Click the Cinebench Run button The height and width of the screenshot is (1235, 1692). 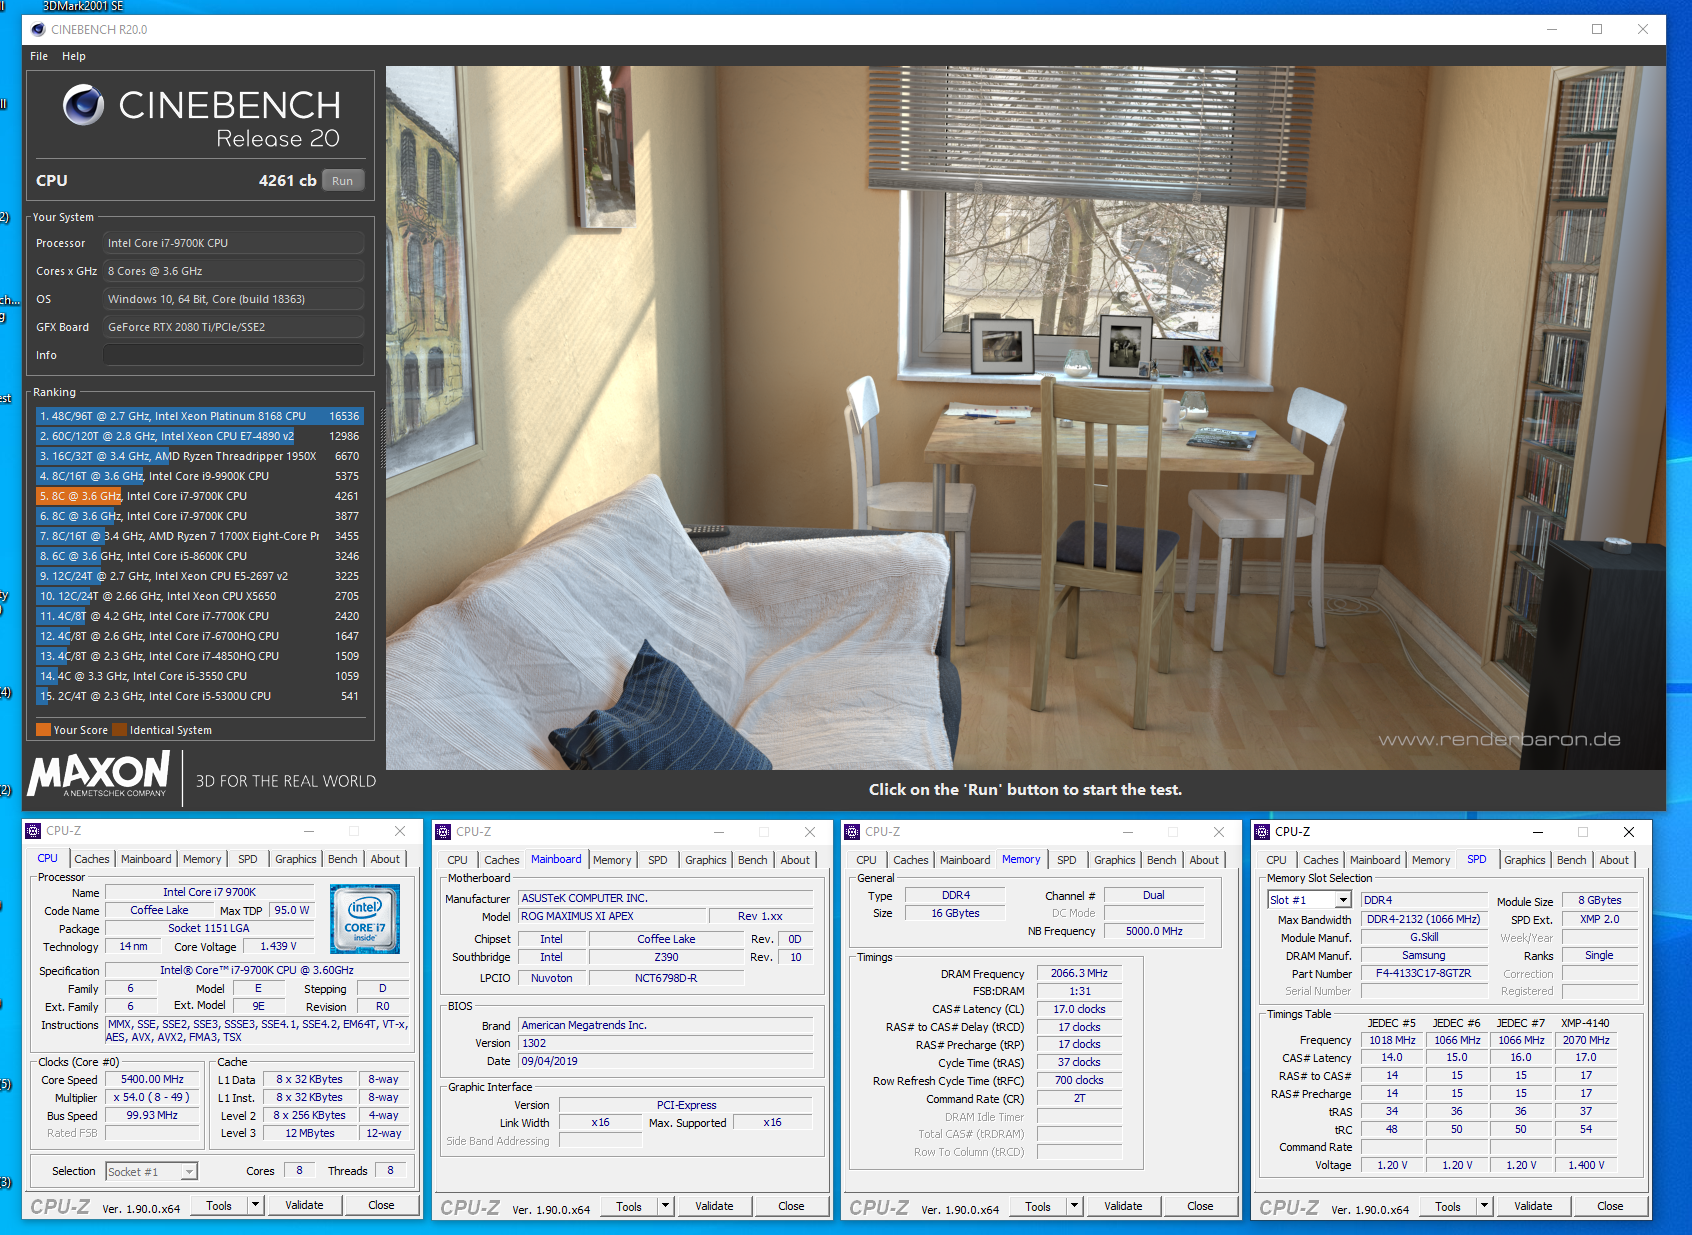click(342, 181)
